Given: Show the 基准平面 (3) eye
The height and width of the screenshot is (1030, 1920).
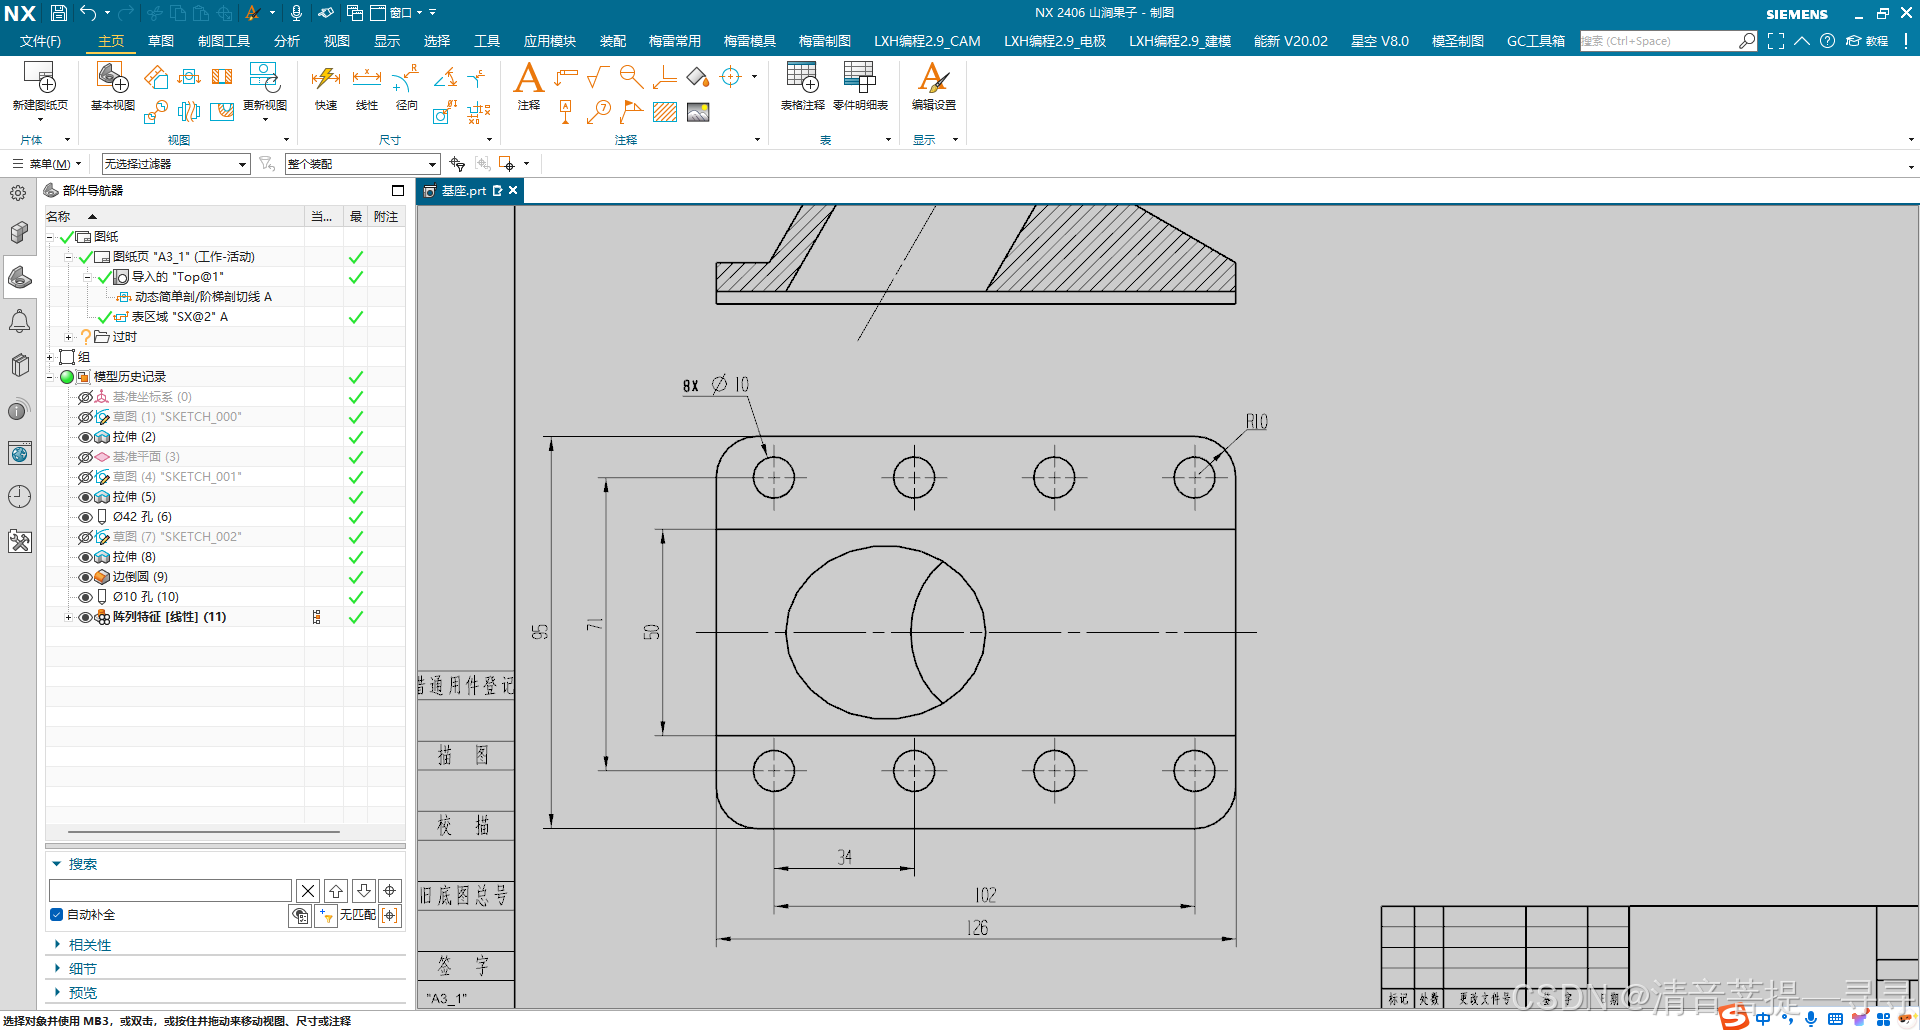Looking at the screenshot, I should (85, 457).
